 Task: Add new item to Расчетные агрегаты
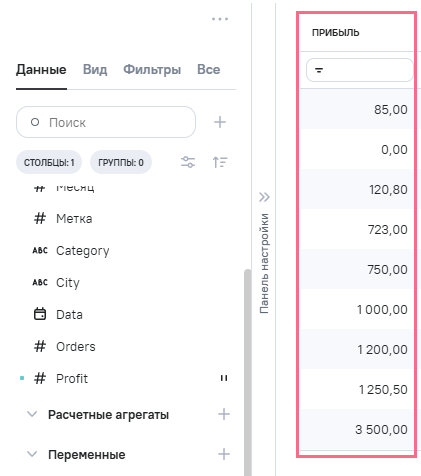coord(224,414)
